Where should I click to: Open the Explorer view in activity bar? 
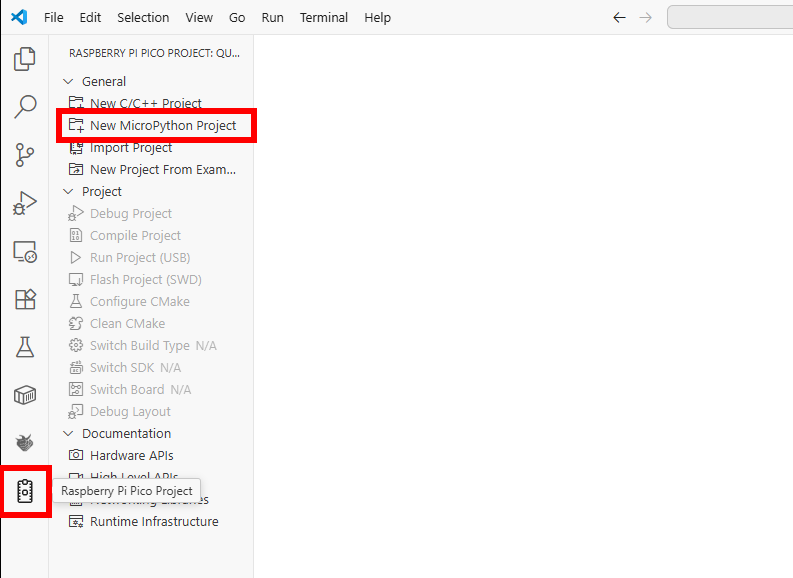24,59
